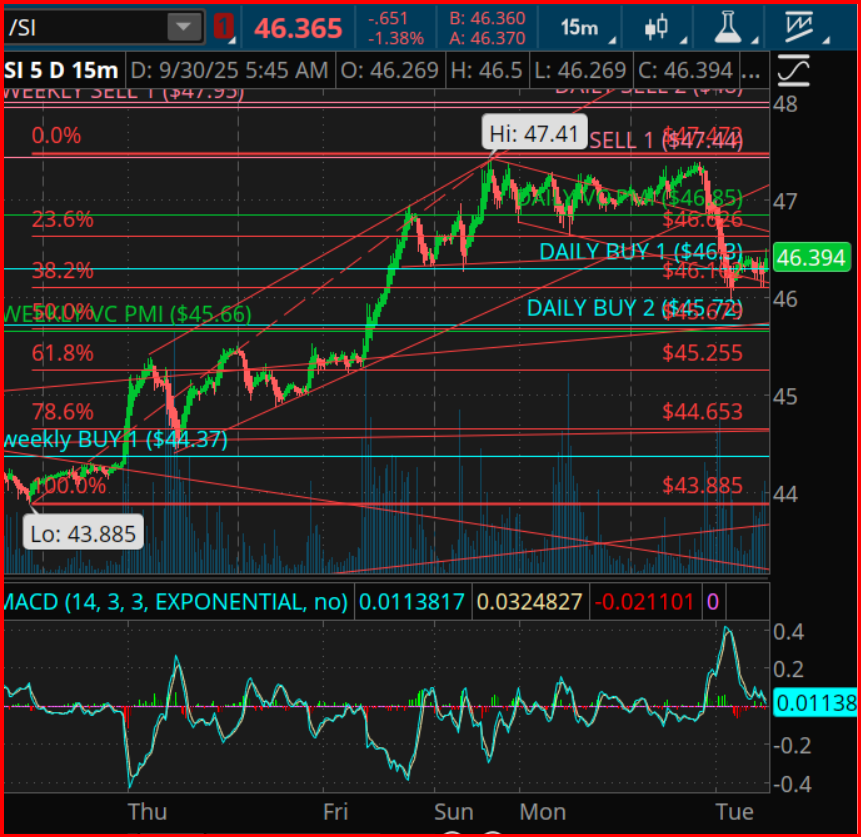Screen dimensions: 861x837
Task: Select the SI 5 D 15m chart label
Action: coord(62,72)
